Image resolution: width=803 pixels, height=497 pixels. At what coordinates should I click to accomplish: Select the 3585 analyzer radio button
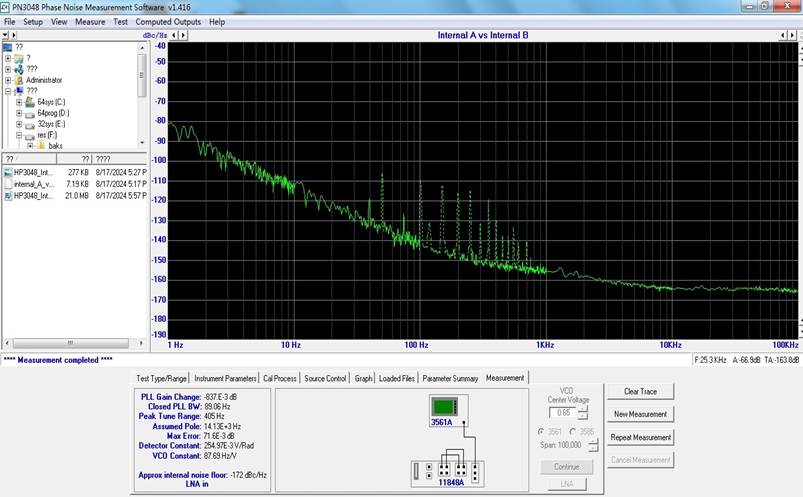click(573, 432)
